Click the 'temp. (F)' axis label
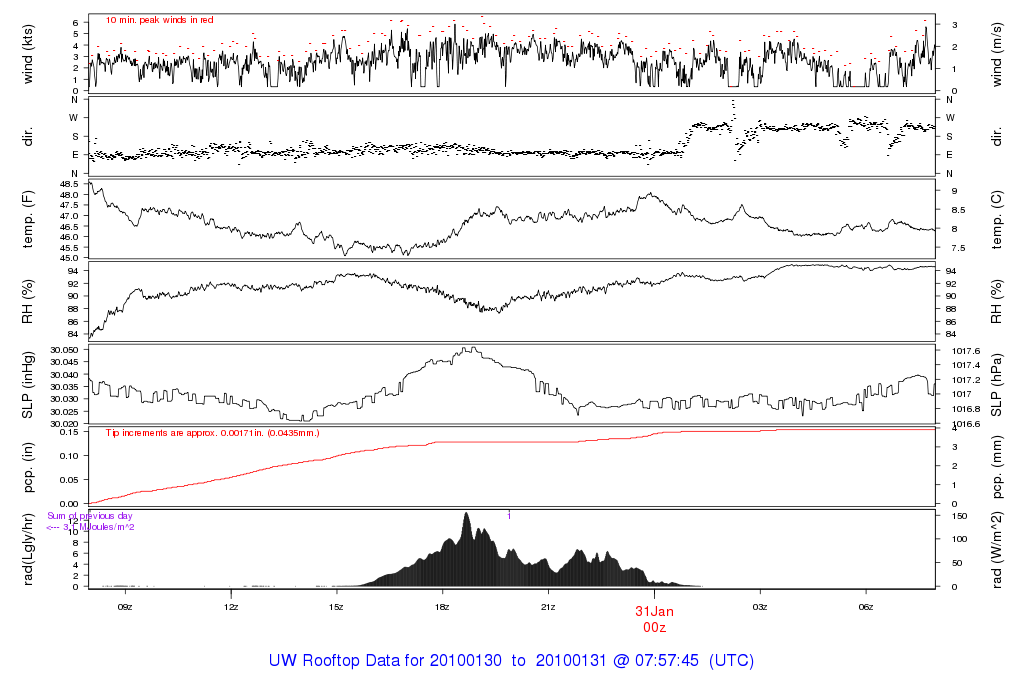The width and height of the screenshot is (1024, 700). pyautogui.click(x=27, y=219)
